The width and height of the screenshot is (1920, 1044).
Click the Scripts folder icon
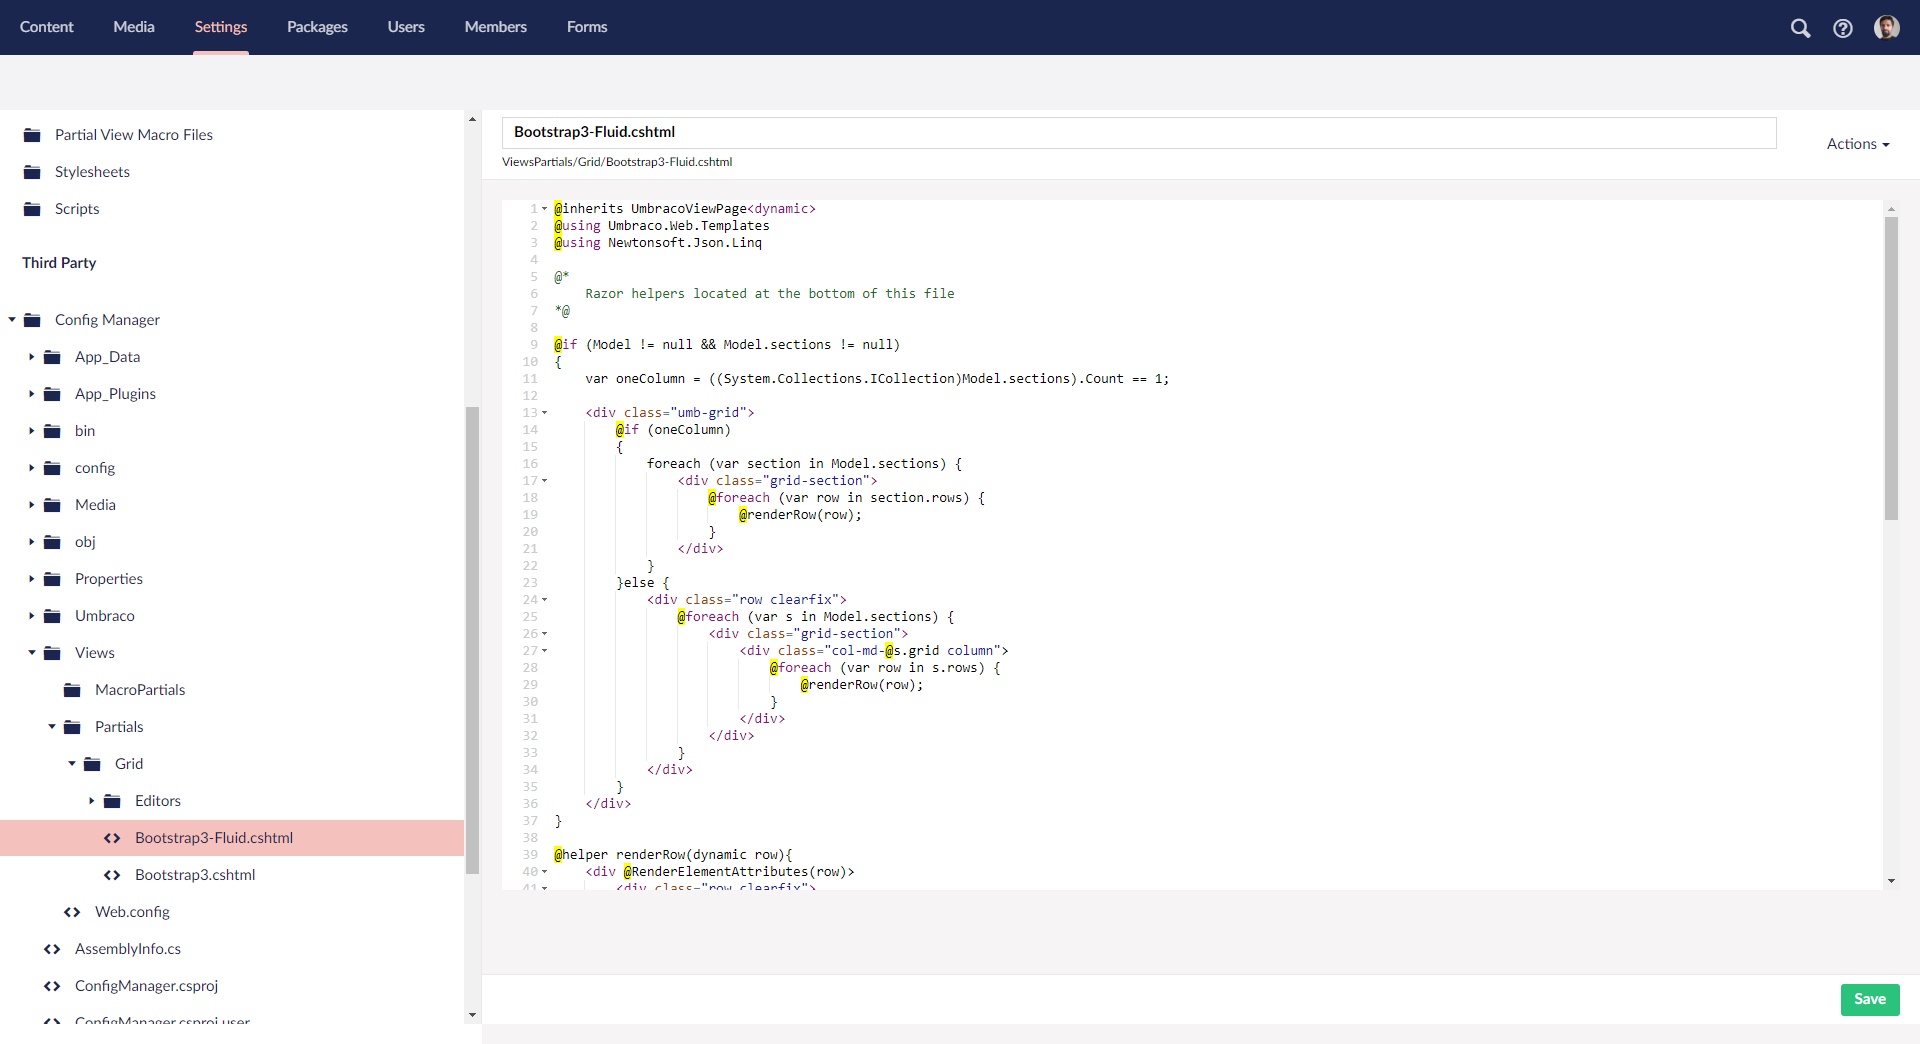(32, 209)
